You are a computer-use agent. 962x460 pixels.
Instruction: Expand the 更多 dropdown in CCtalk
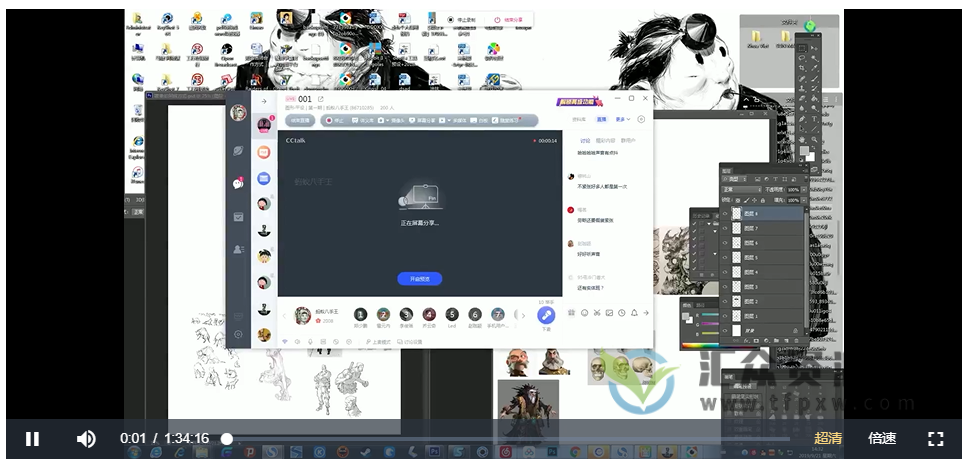pyautogui.click(x=623, y=120)
